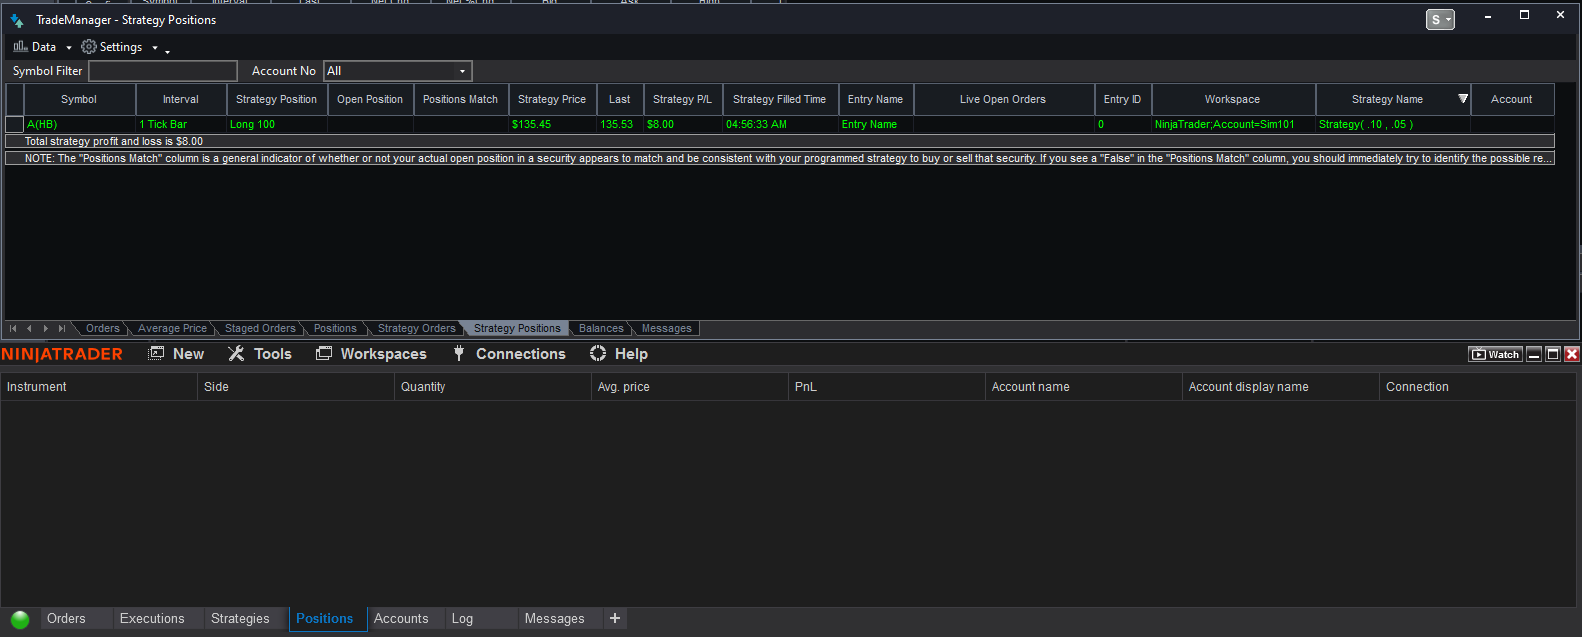Sort by the Symbol column header

[79, 99]
